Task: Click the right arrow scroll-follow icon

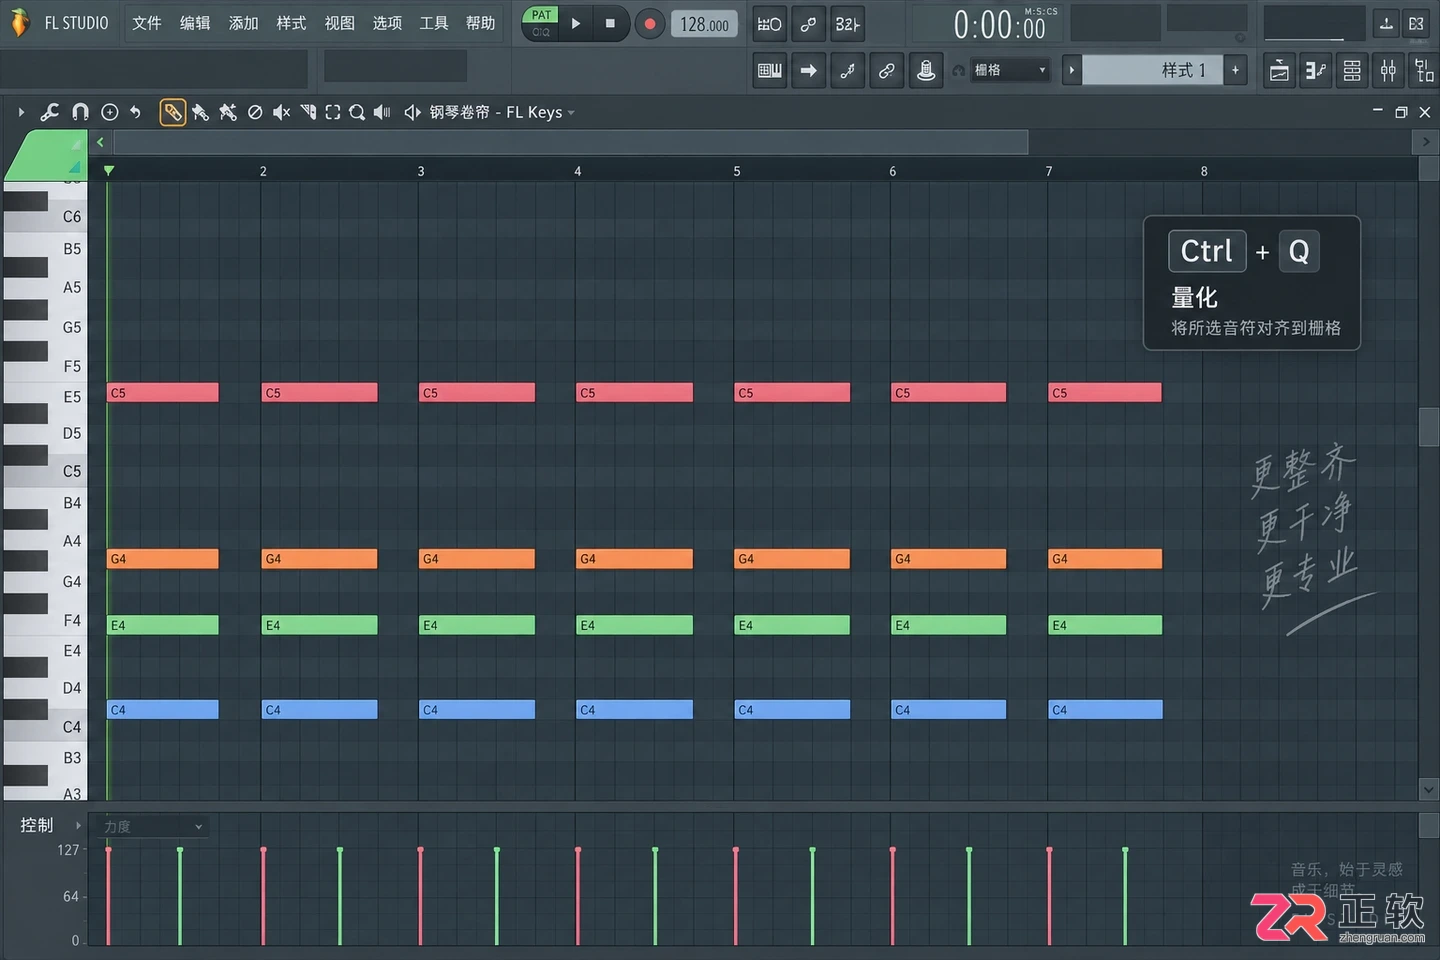Action: (809, 70)
